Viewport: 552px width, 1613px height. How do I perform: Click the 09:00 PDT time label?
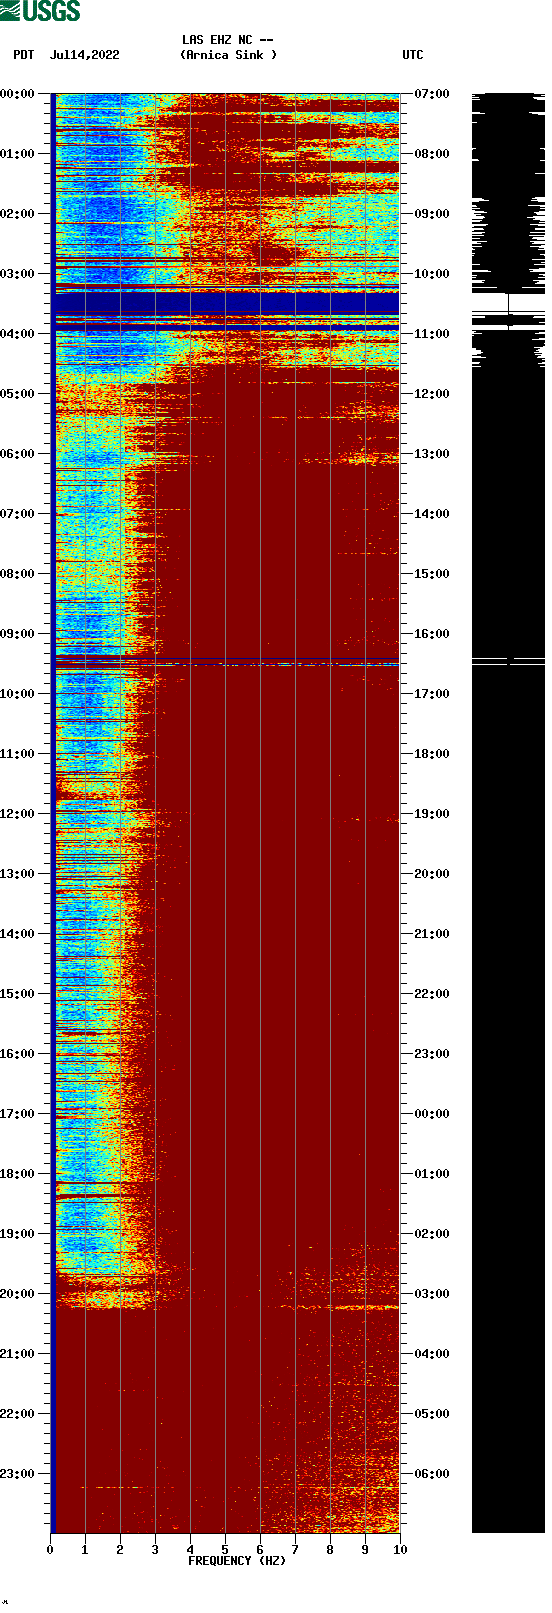(17, 634)
